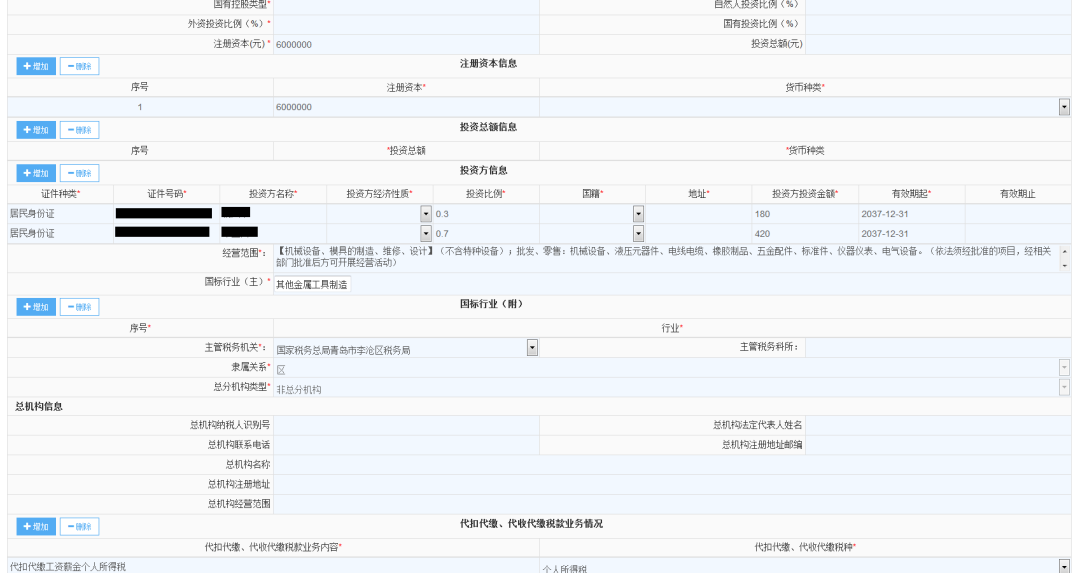Viewport: 1080px width, 573px height.
Task: Open 货币种类 dropdown in 注册资本 row 1
Action: pos(1064,107)
